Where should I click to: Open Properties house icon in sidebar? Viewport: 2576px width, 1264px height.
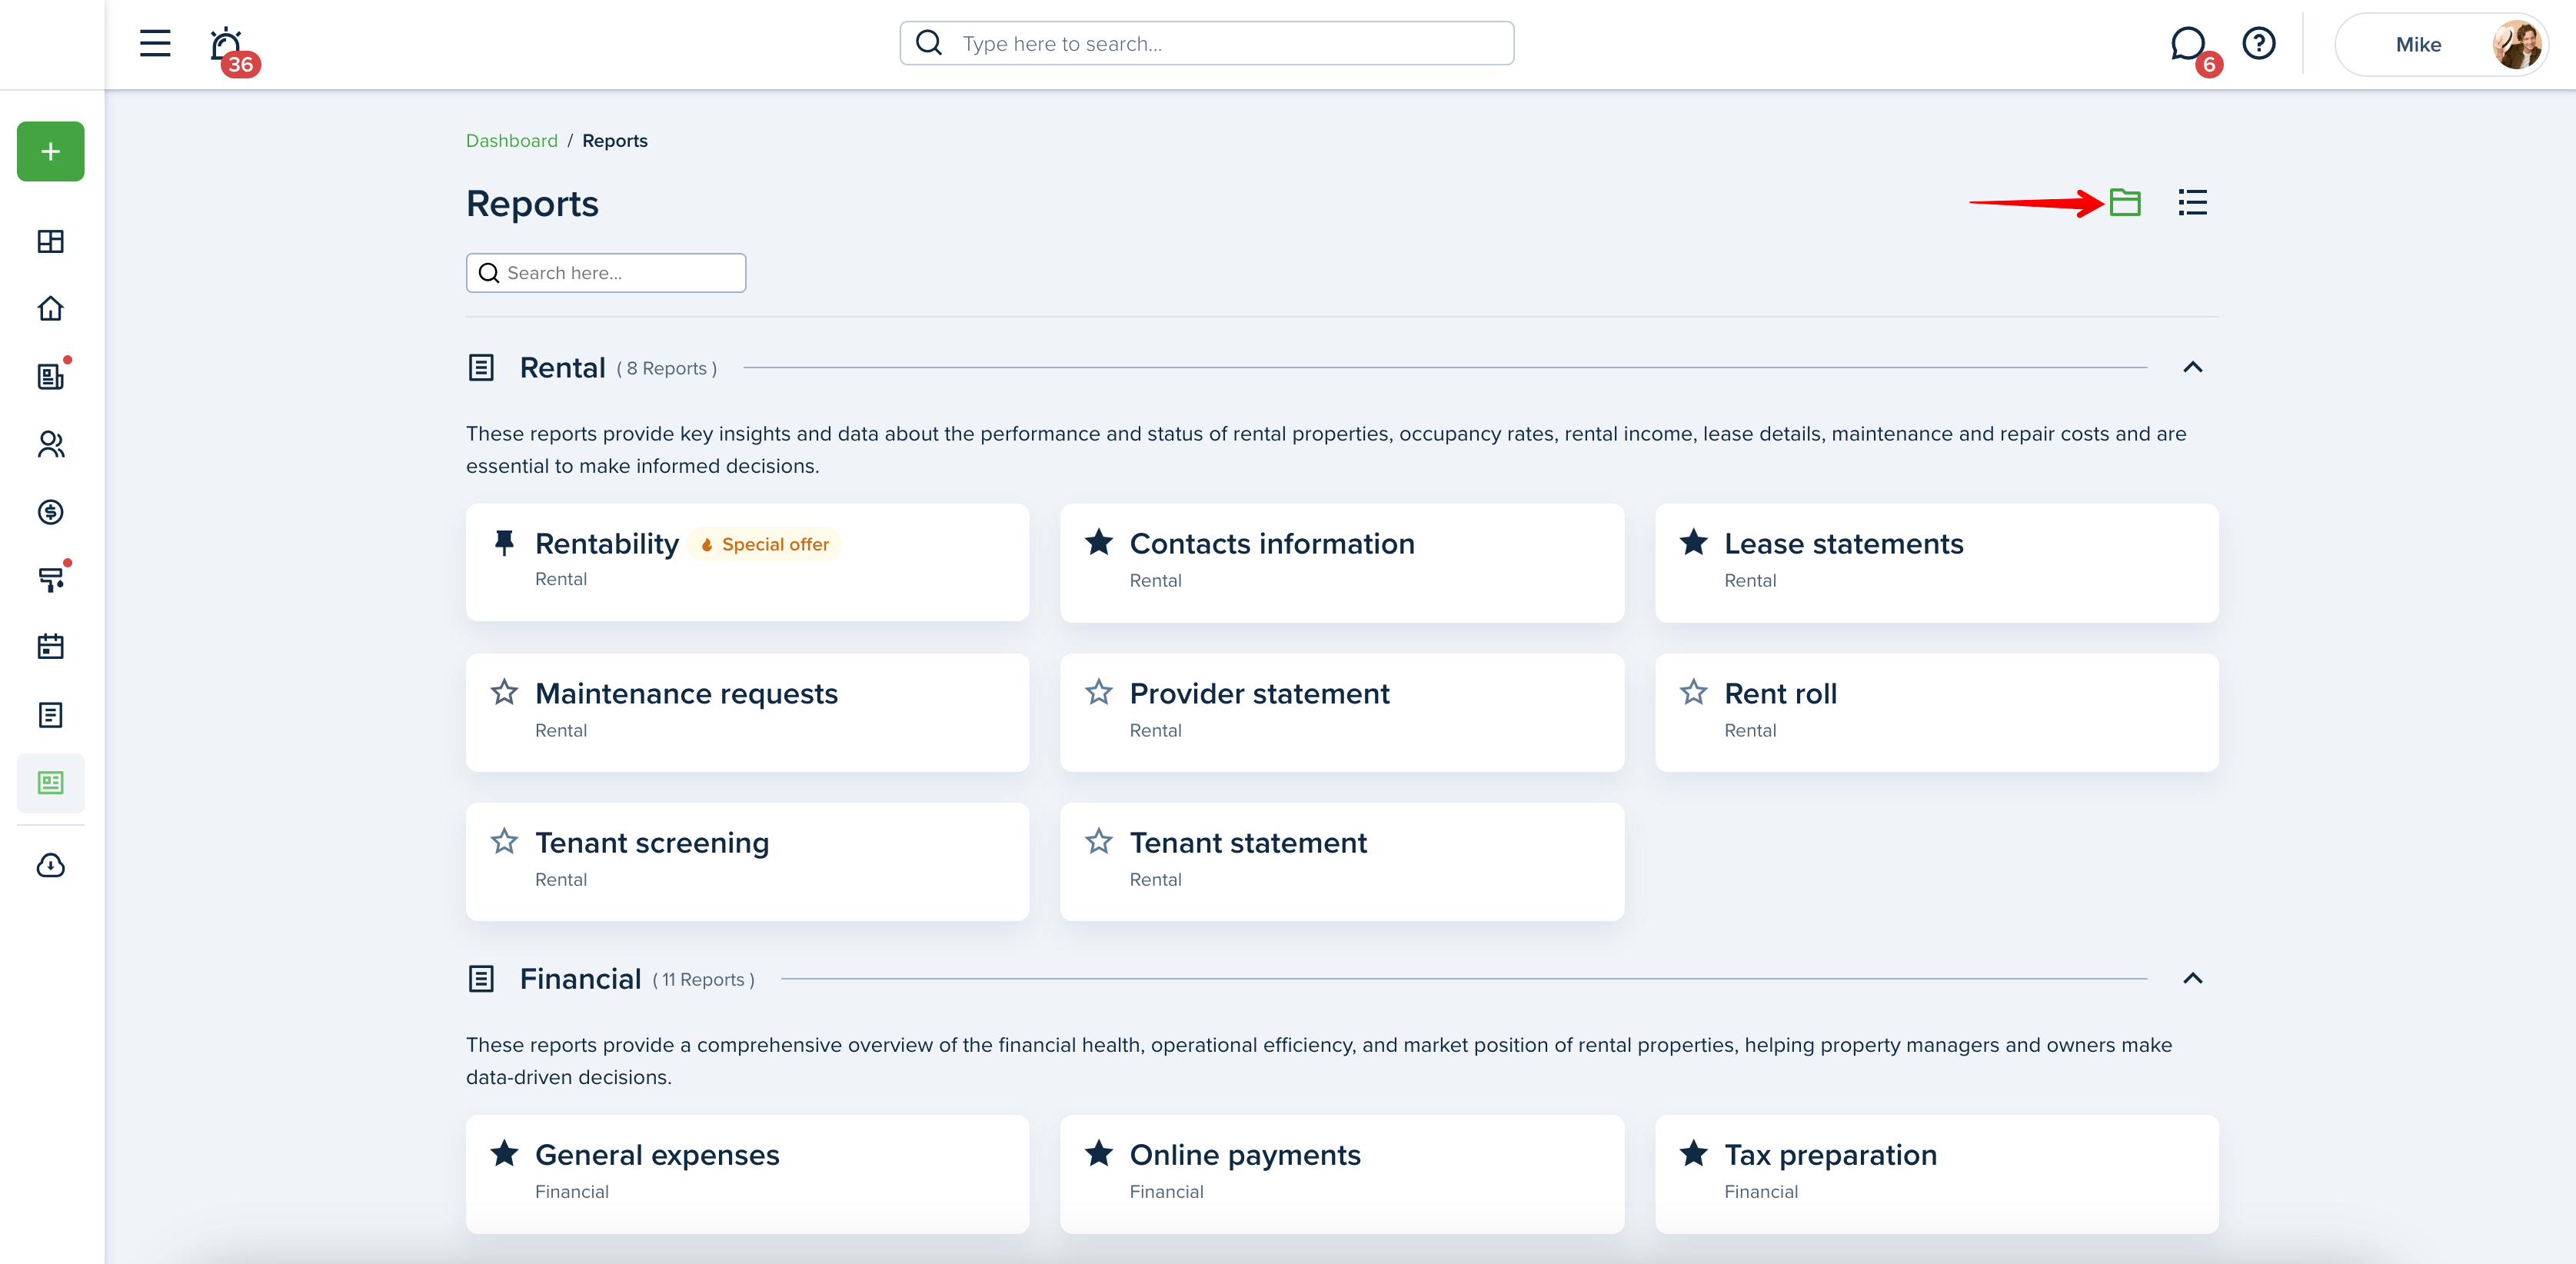[51, 309]
